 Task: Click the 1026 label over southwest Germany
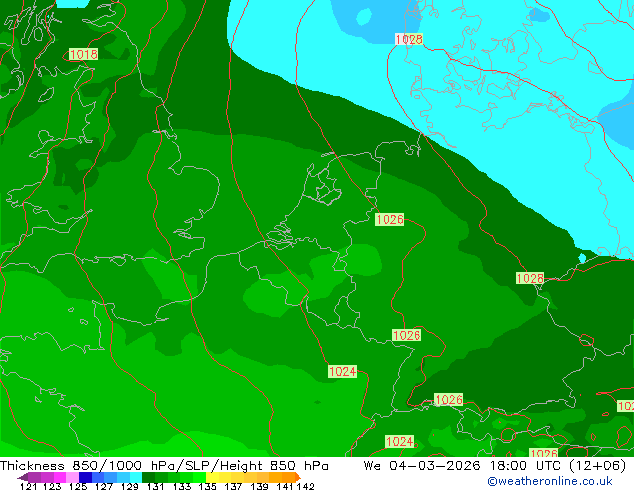pos(406,335)
